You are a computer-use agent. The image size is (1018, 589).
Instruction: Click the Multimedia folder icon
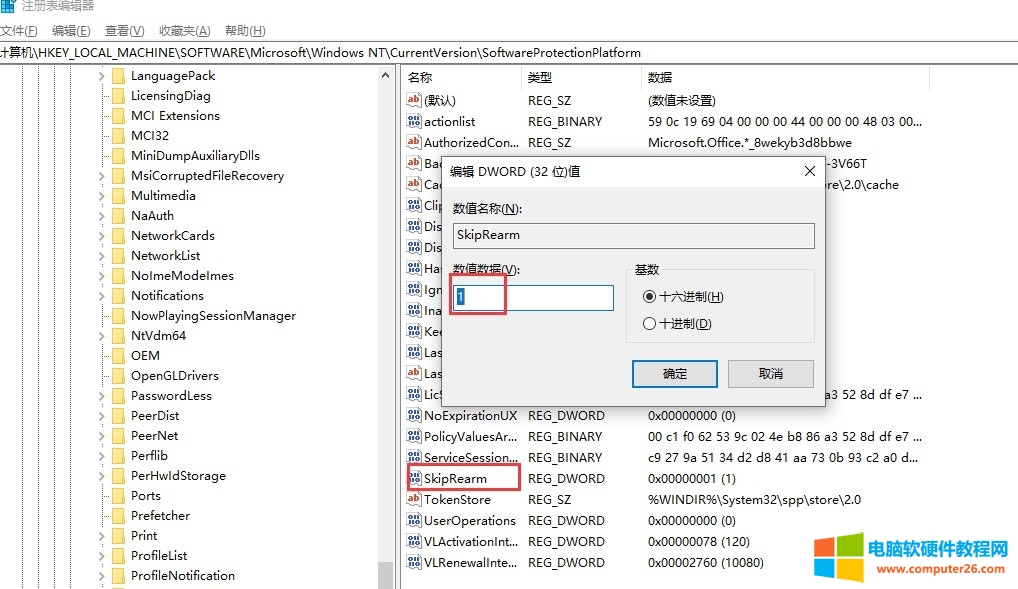pyautogui.click(x=118, y=196)
